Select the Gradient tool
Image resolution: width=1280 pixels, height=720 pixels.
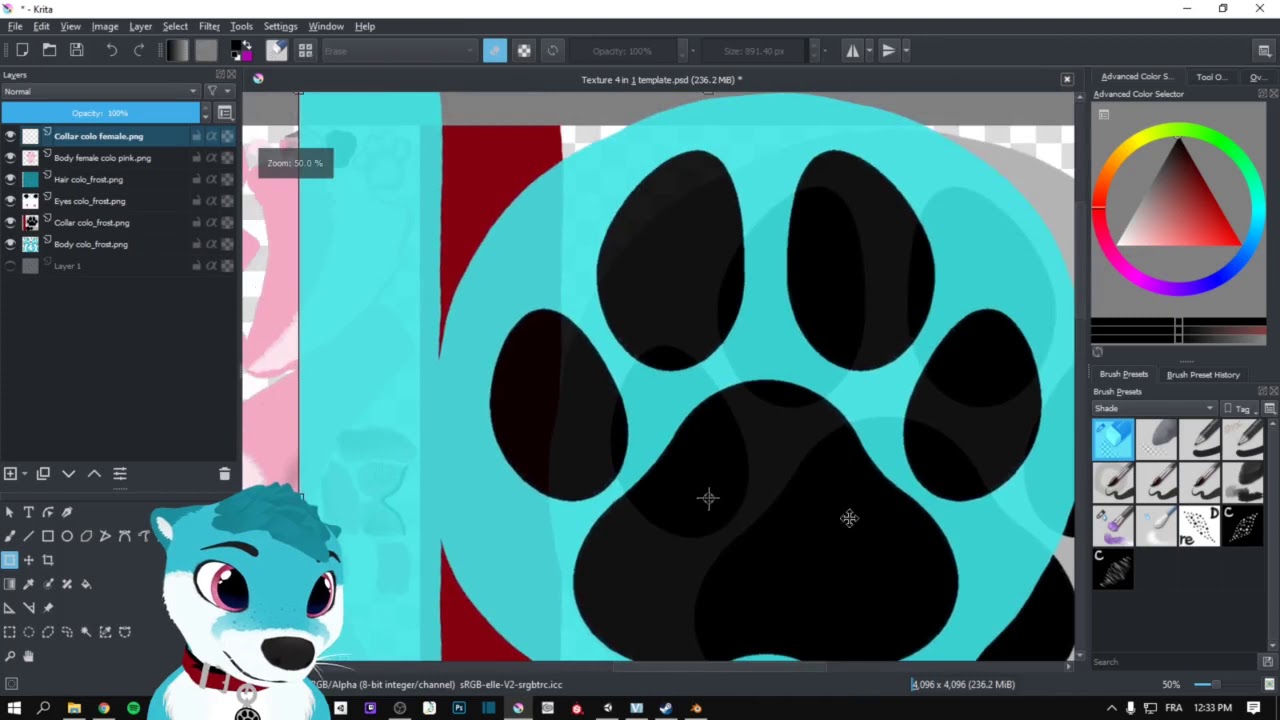point(9,584)
